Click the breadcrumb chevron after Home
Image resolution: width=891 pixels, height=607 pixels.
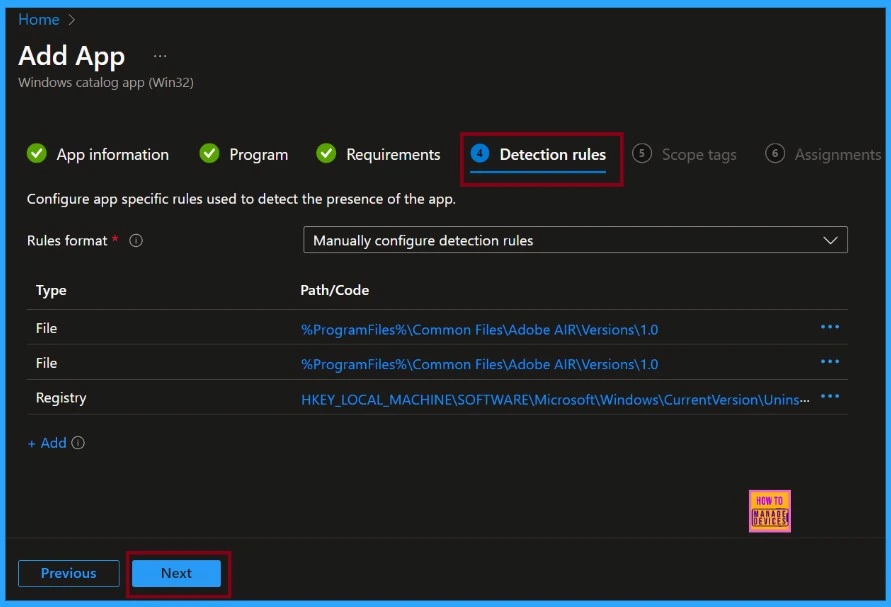pos(72,20)
